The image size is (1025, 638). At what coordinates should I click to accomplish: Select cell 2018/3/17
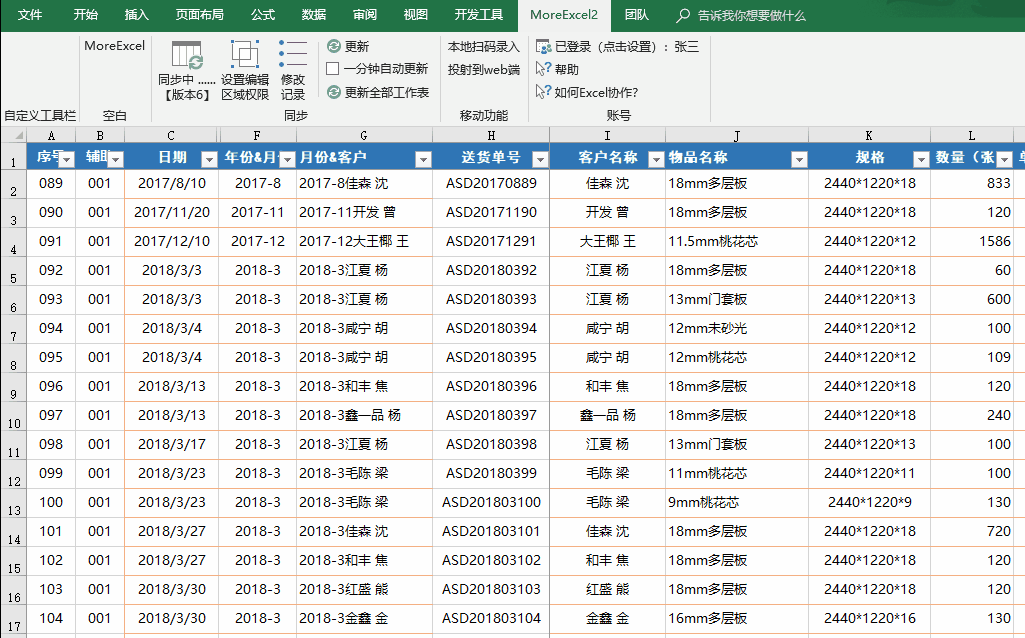pos(172,445)
